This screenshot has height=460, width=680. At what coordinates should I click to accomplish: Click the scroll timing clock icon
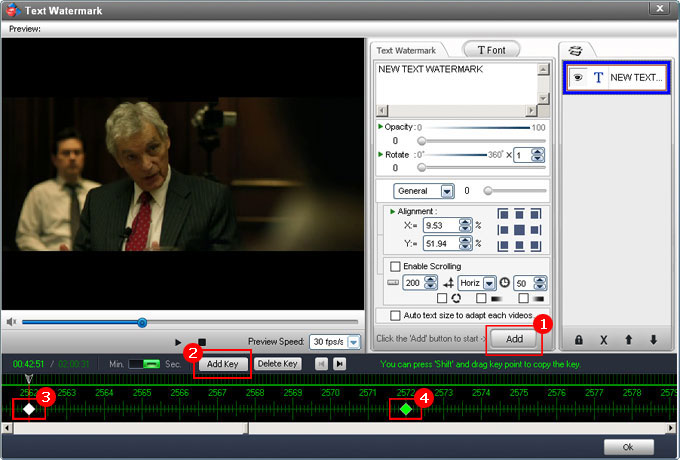504,283
